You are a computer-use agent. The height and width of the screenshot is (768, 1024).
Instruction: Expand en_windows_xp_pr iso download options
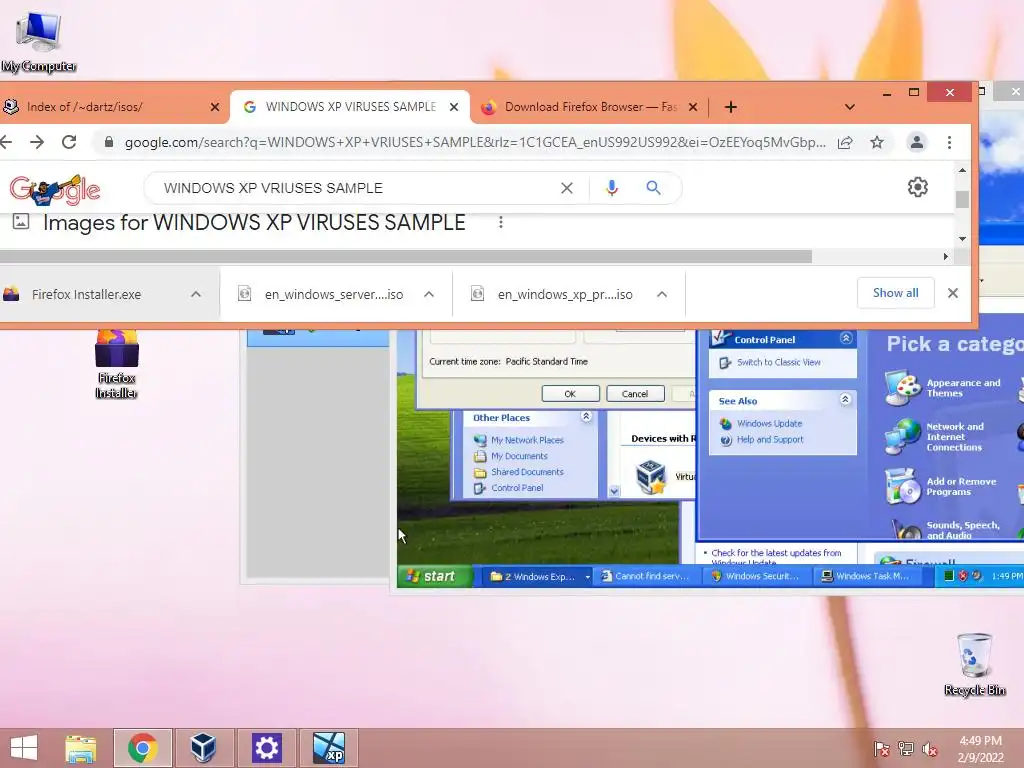662,295
